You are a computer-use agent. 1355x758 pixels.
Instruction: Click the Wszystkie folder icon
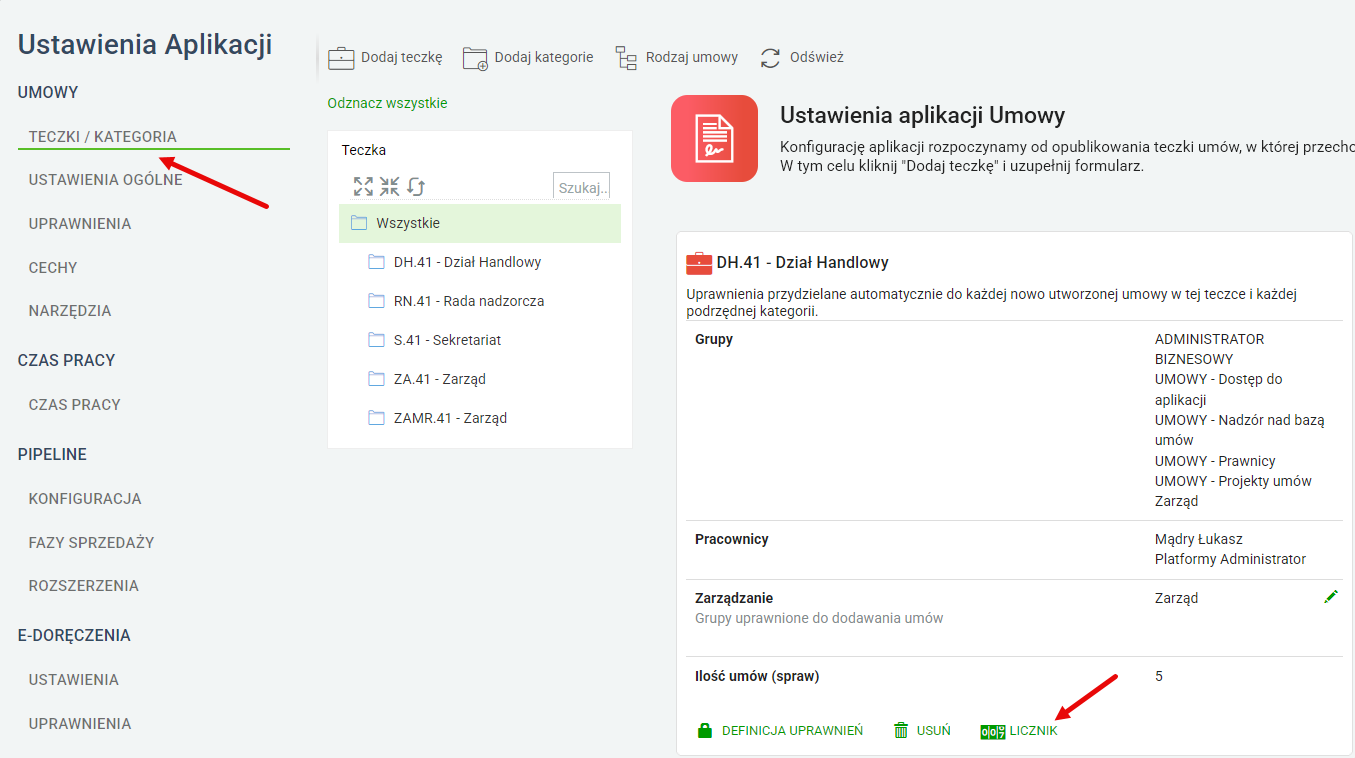pyautogui.click(x=359, y=223)
